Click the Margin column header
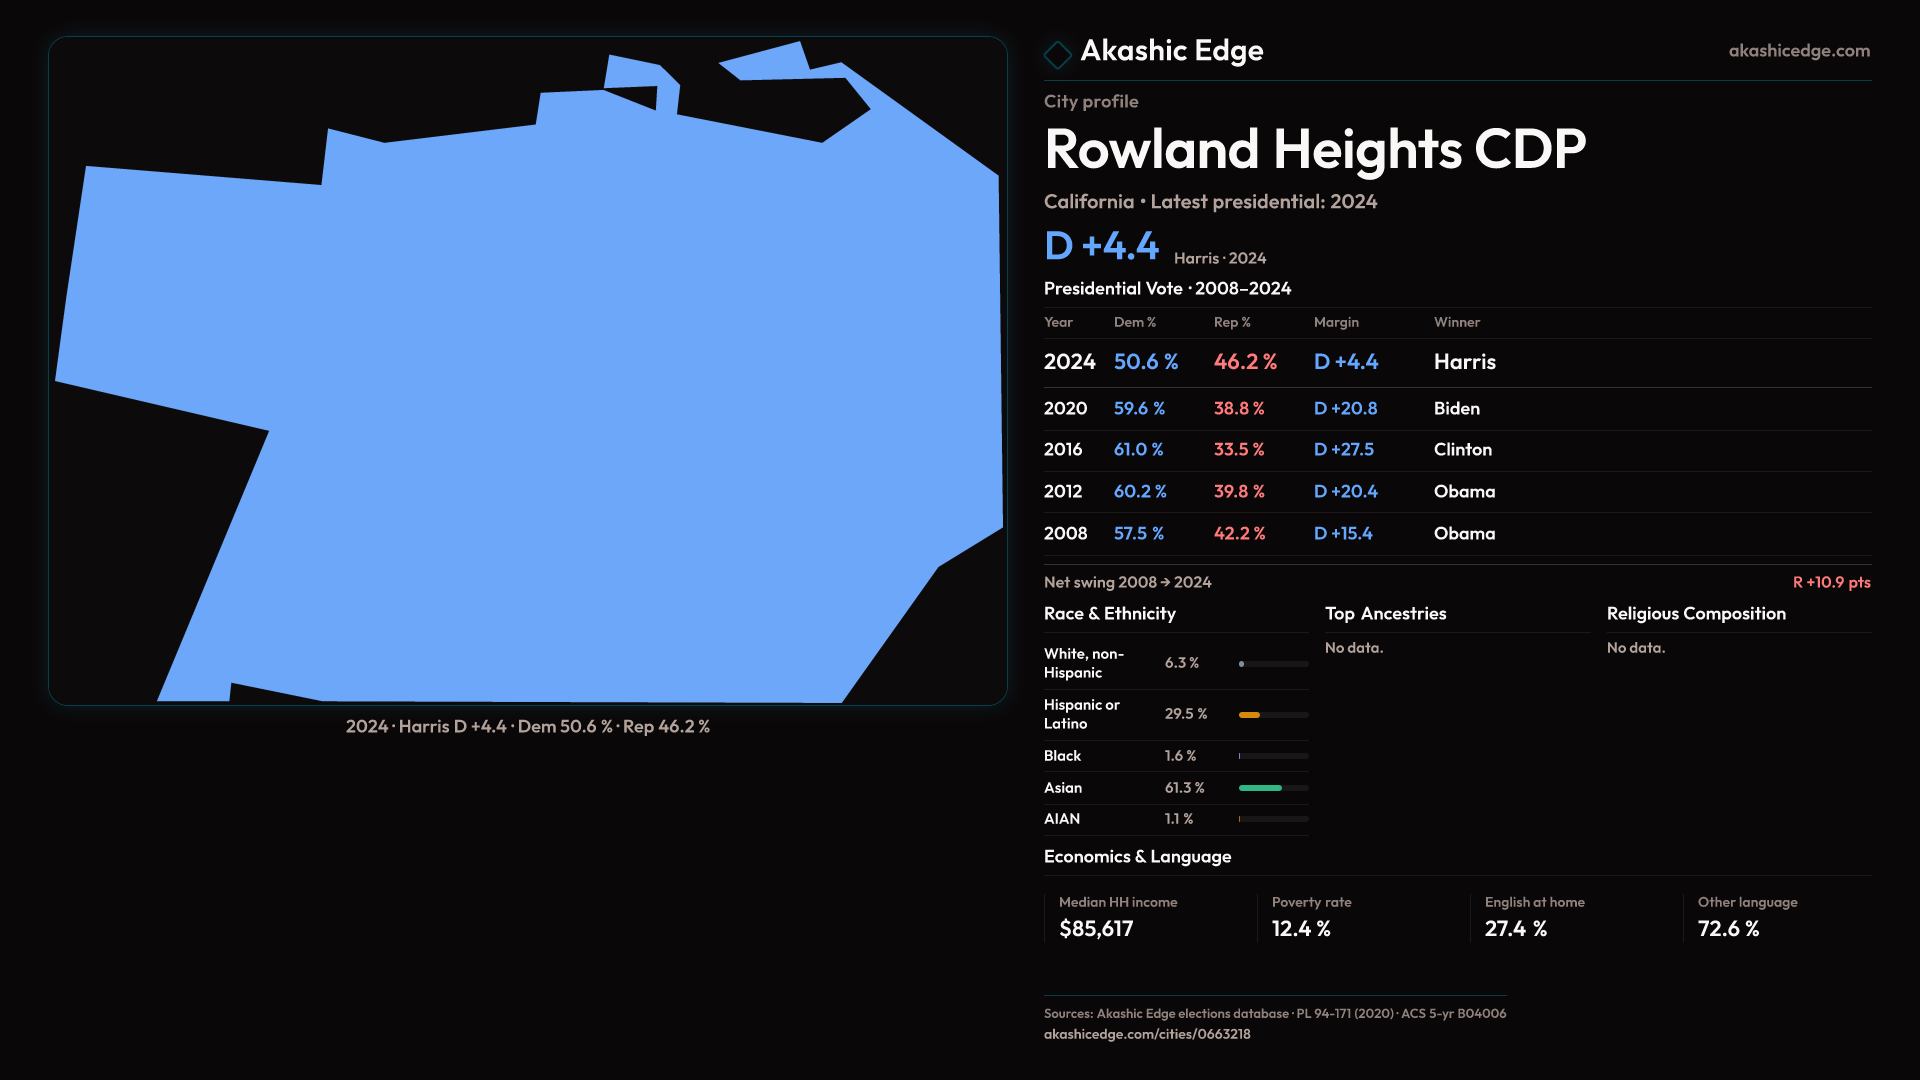 pos(1335,322)
